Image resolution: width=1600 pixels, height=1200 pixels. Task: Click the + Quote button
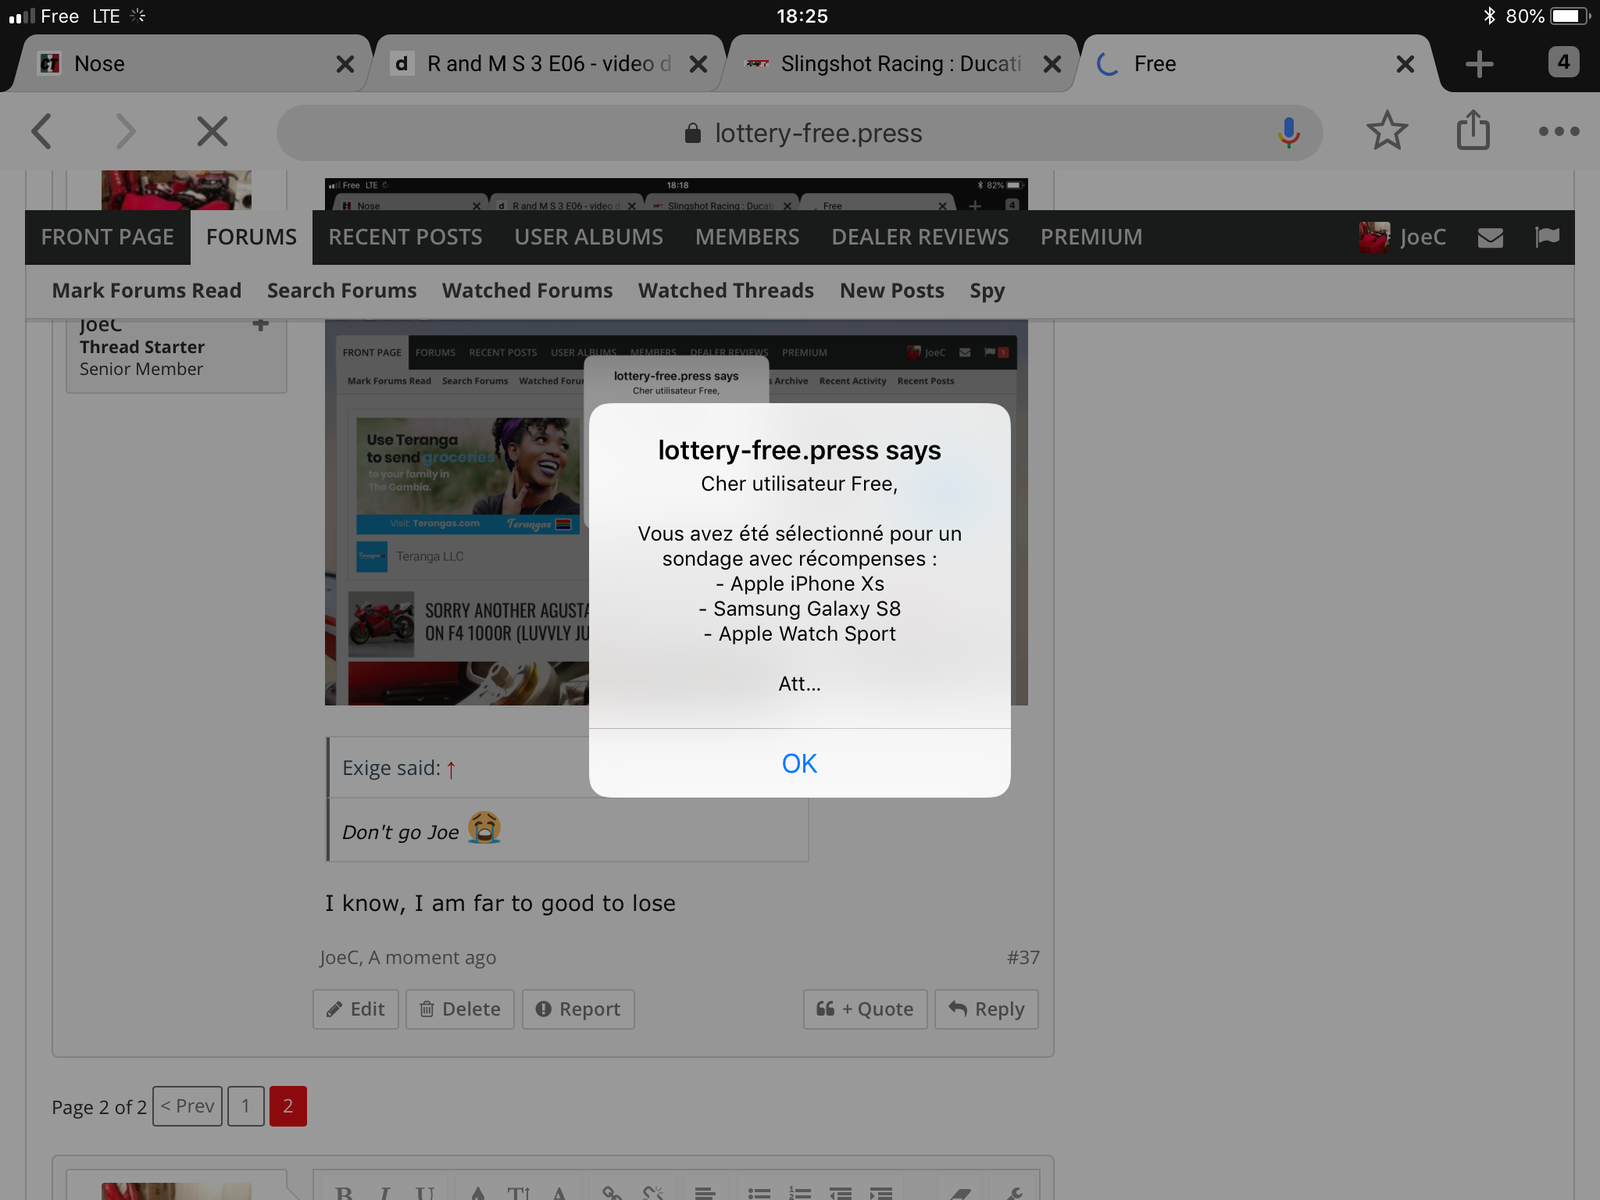865,1009
